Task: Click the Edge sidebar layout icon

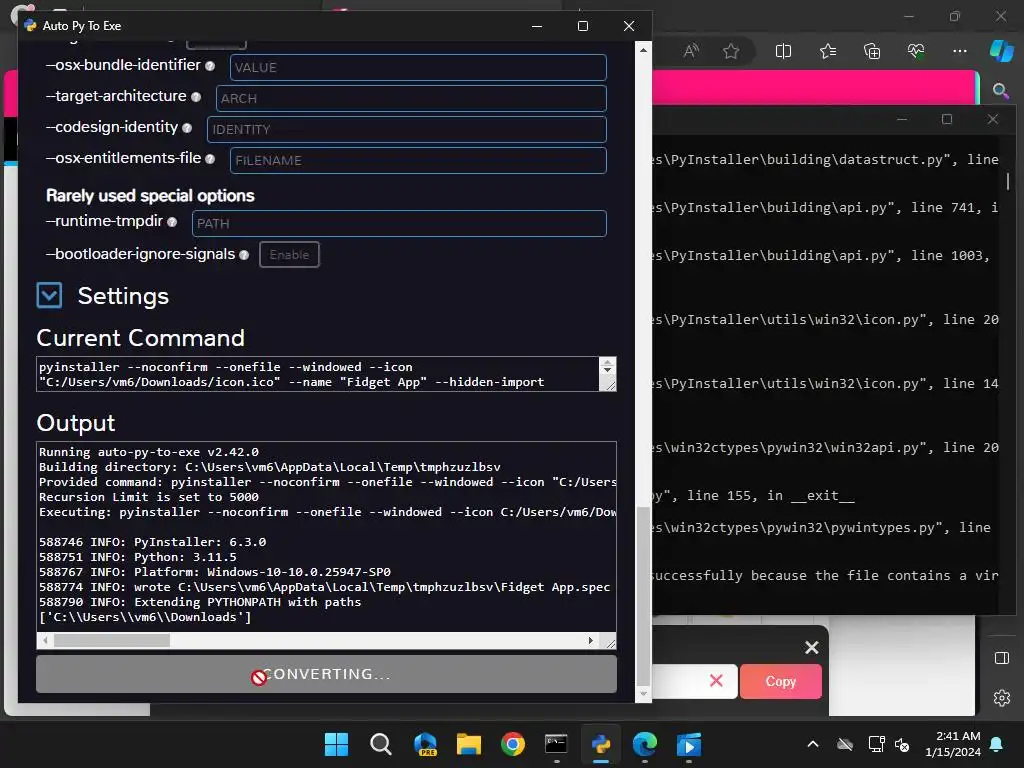Action: (1002, 658)
